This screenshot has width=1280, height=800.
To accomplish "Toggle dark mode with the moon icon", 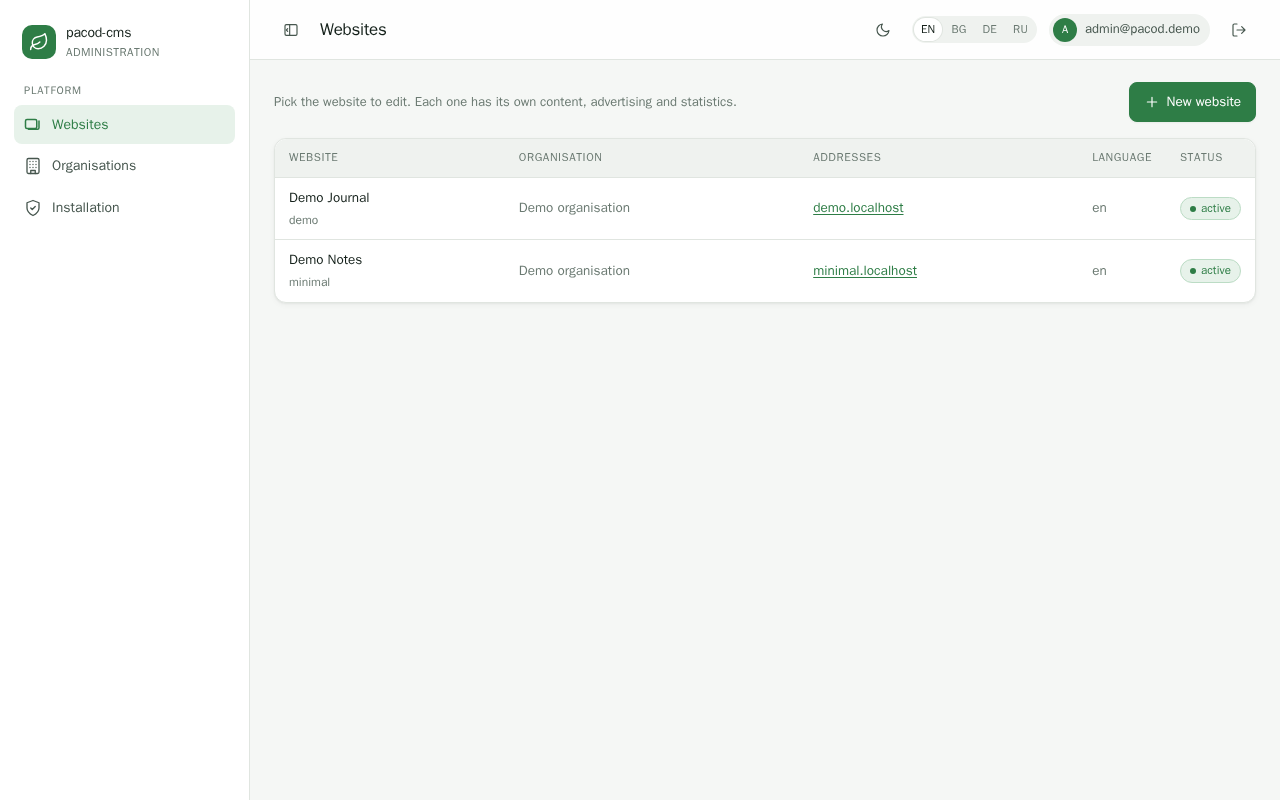I will pyautogui.click(x=883, y=30).
